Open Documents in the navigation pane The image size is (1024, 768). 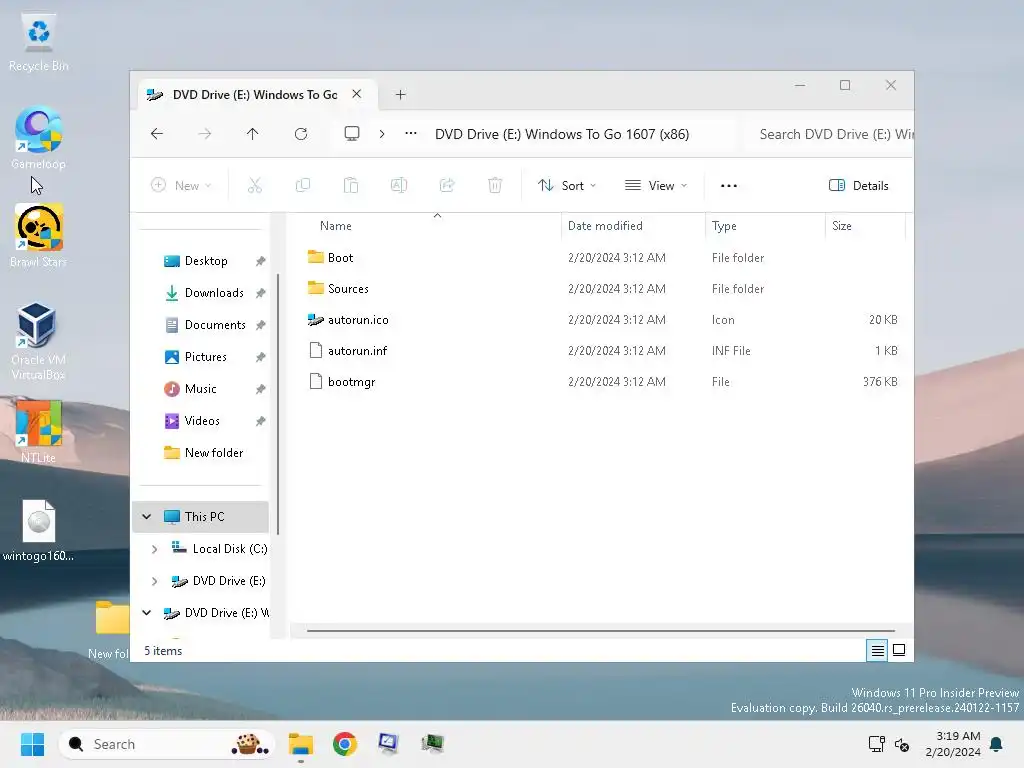(215, 325)
